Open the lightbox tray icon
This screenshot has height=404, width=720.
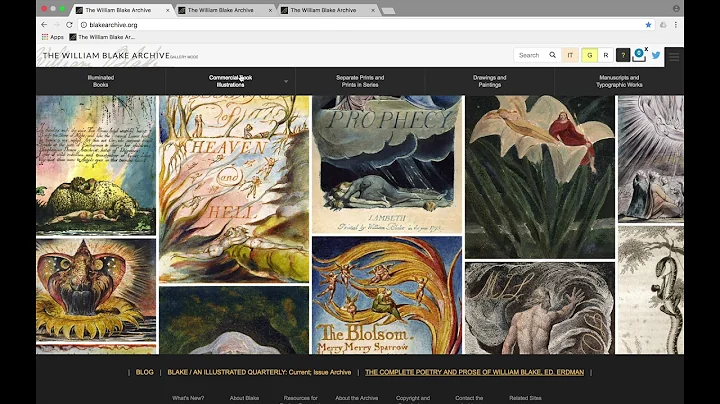(639, 55)
